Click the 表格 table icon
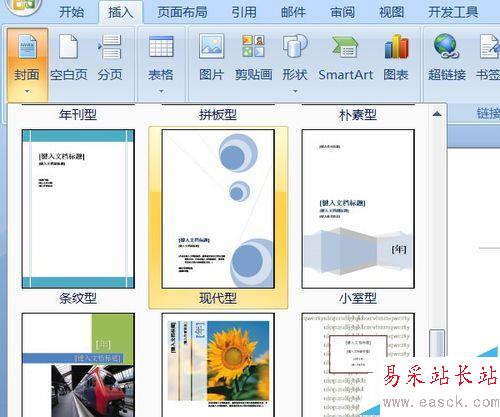The image size is (500, 417). [161, 47]
